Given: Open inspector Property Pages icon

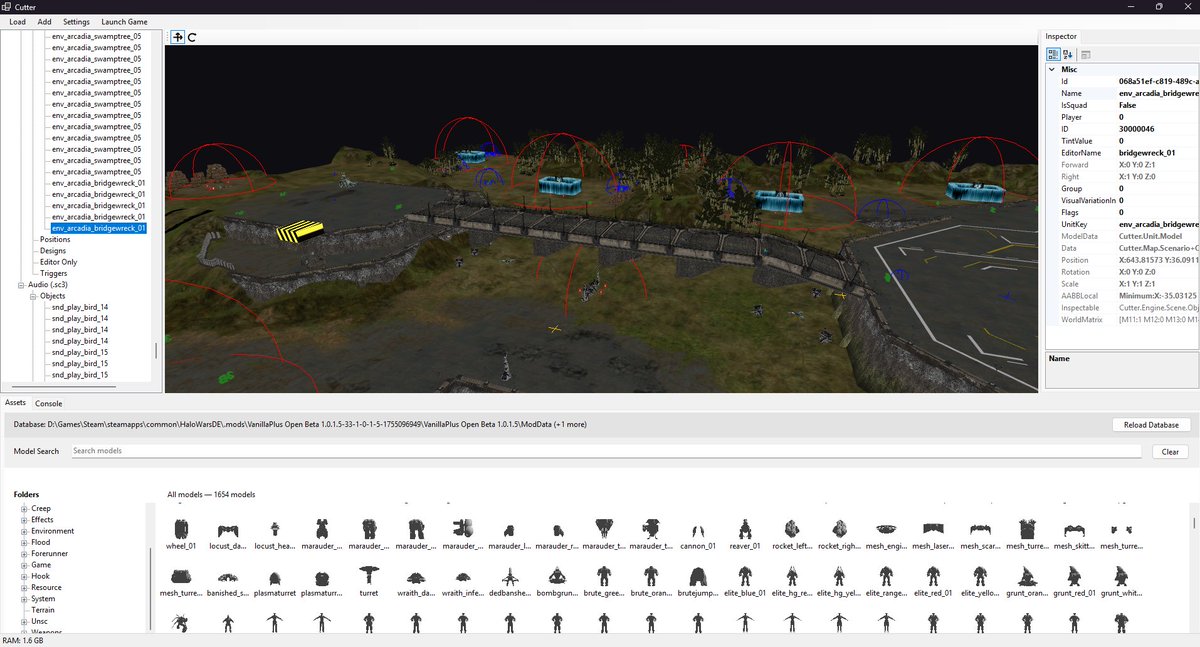Looking at the screenshot, I should pos(1086,54).
